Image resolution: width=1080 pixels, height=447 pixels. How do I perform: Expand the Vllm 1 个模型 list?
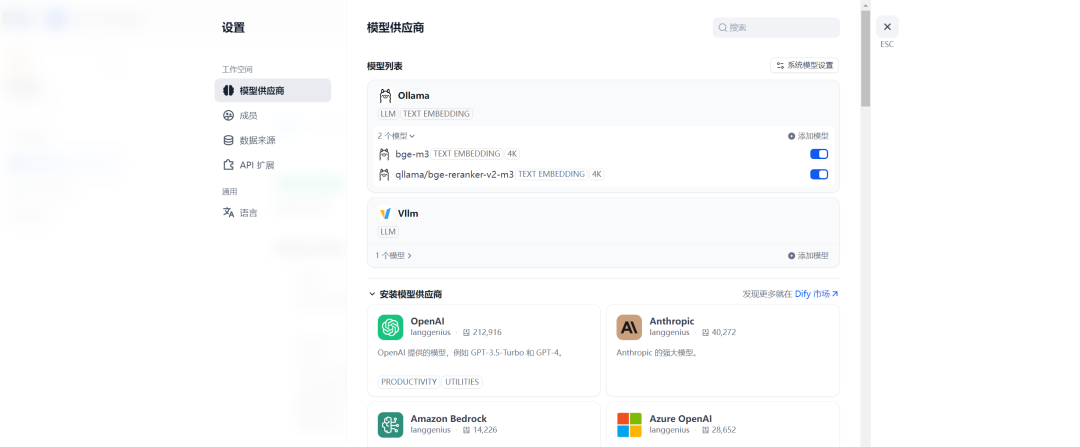pyautogui.click(x=394, y=256)
